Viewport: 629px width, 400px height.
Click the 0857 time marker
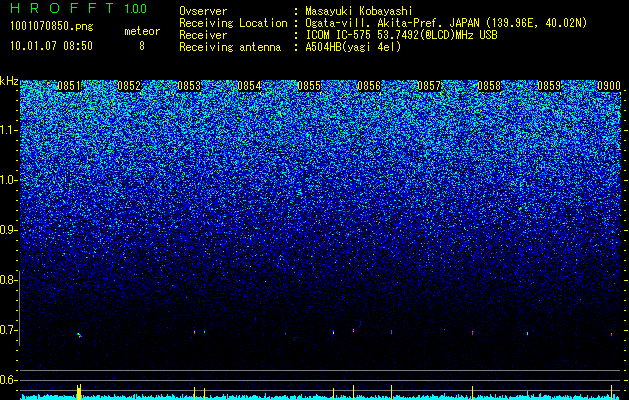(429, 86)
